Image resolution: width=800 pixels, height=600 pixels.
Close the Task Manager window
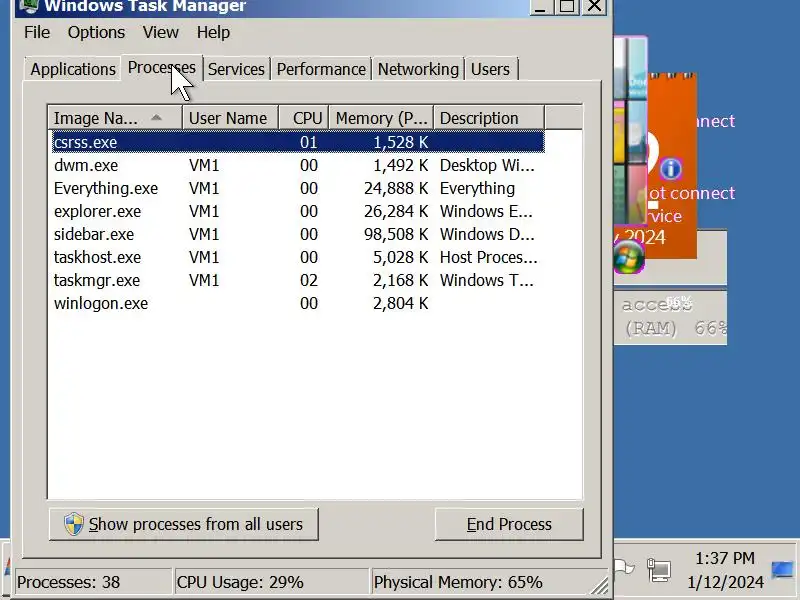594,6
